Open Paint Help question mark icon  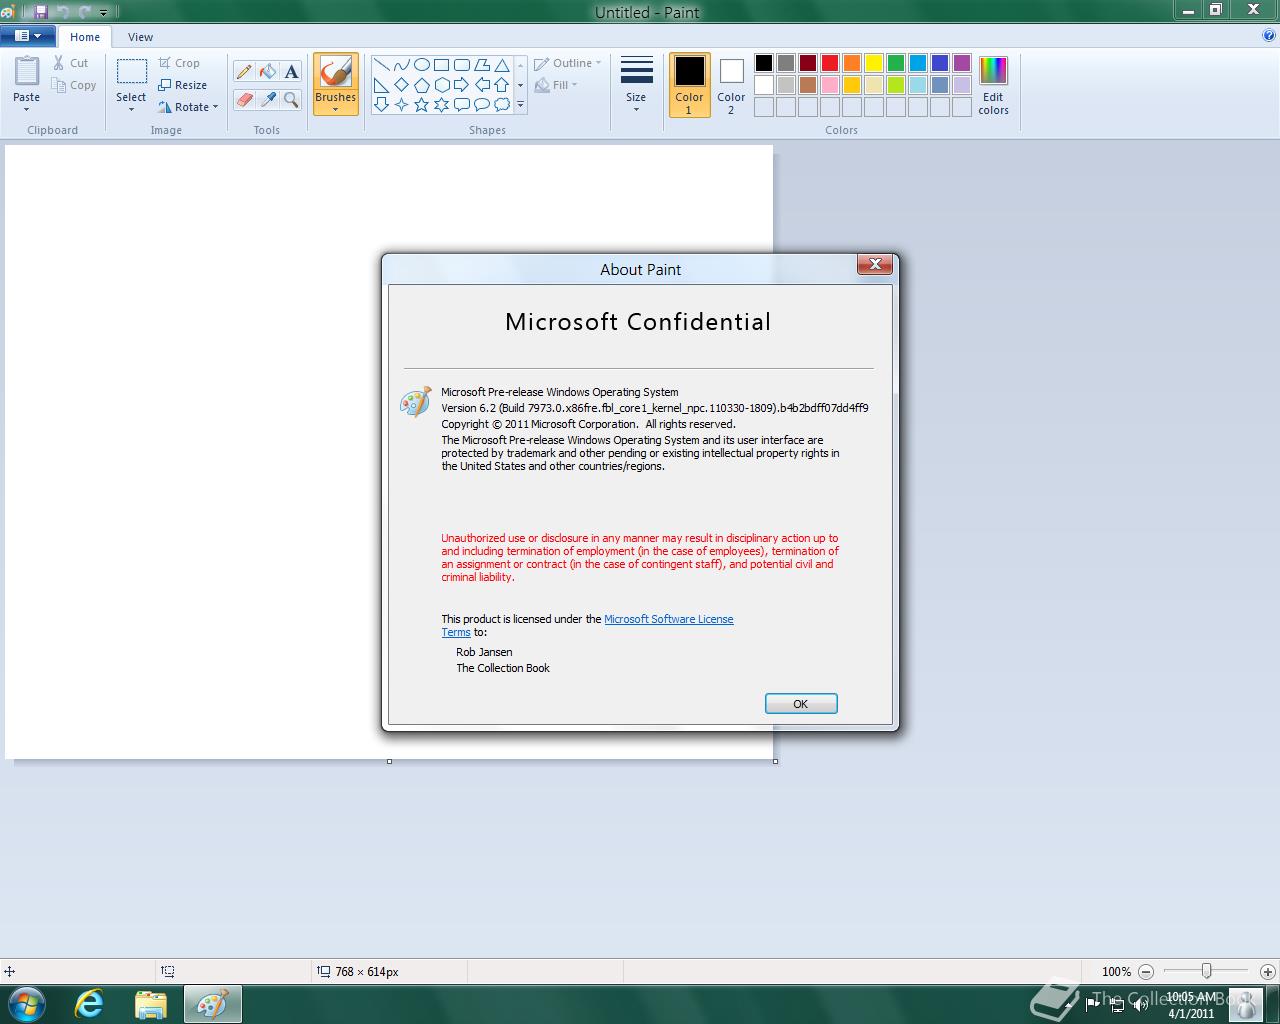tap(1269, 36)
